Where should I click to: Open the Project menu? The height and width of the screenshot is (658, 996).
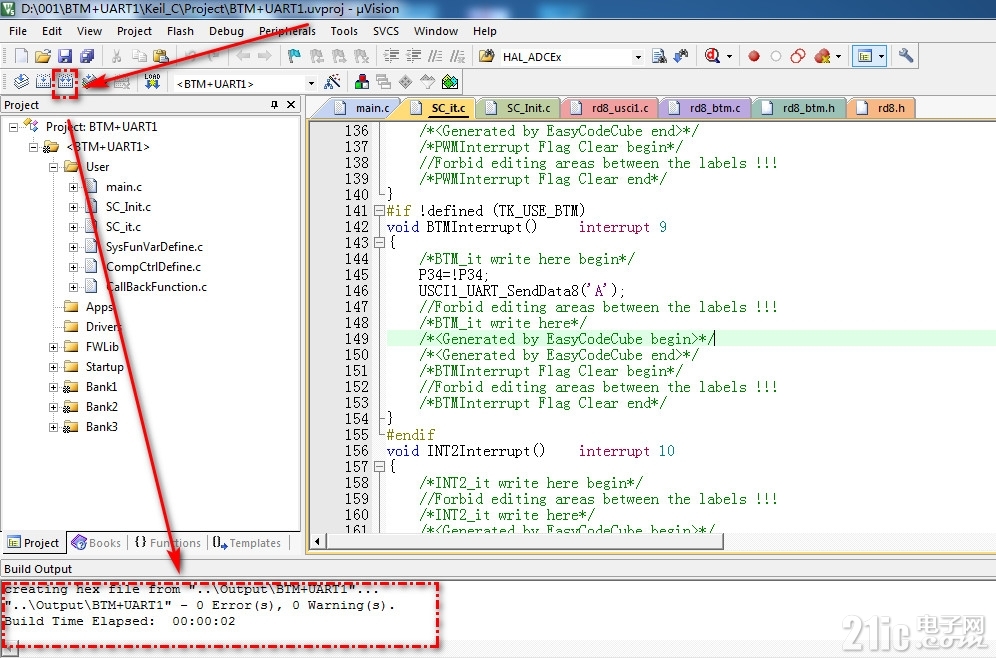click(134, 31)
